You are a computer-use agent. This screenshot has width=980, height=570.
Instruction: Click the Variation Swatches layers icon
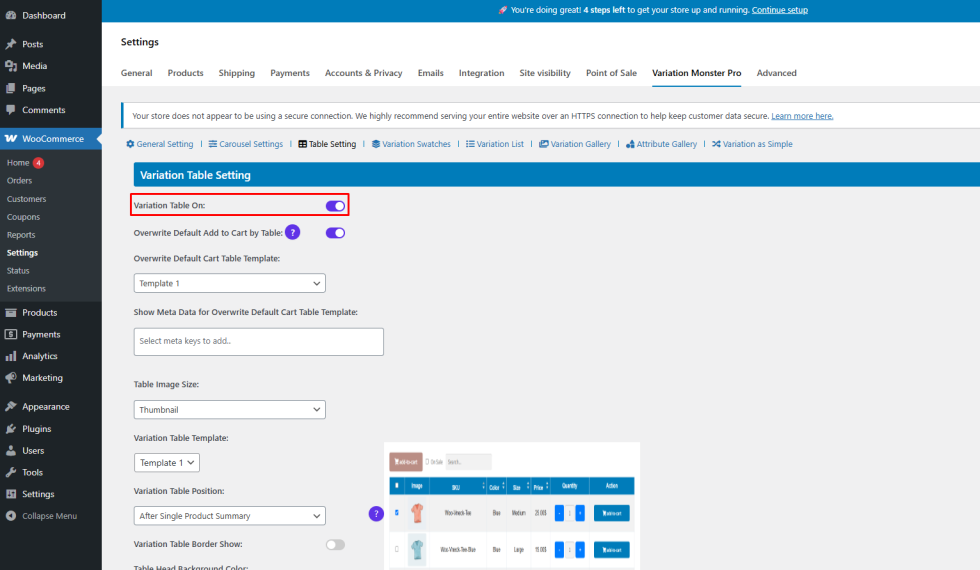(376, 144)
